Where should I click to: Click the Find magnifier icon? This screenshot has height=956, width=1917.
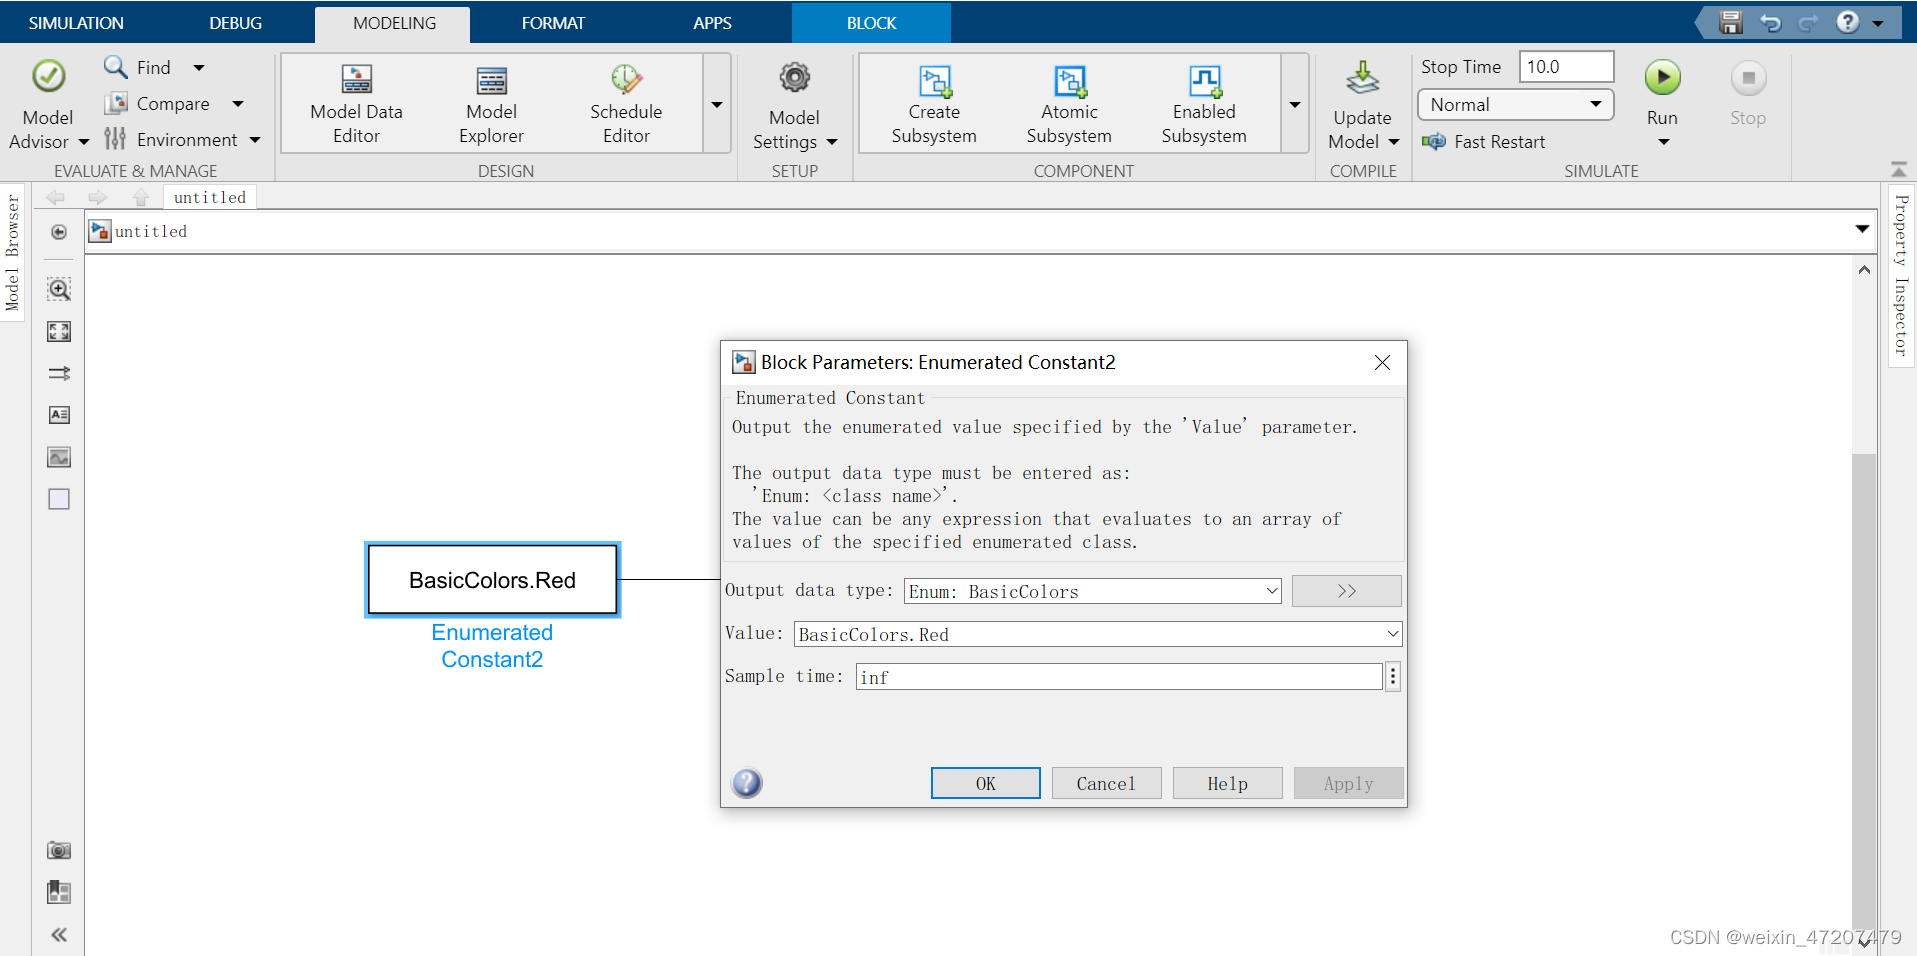coord(116,67)
